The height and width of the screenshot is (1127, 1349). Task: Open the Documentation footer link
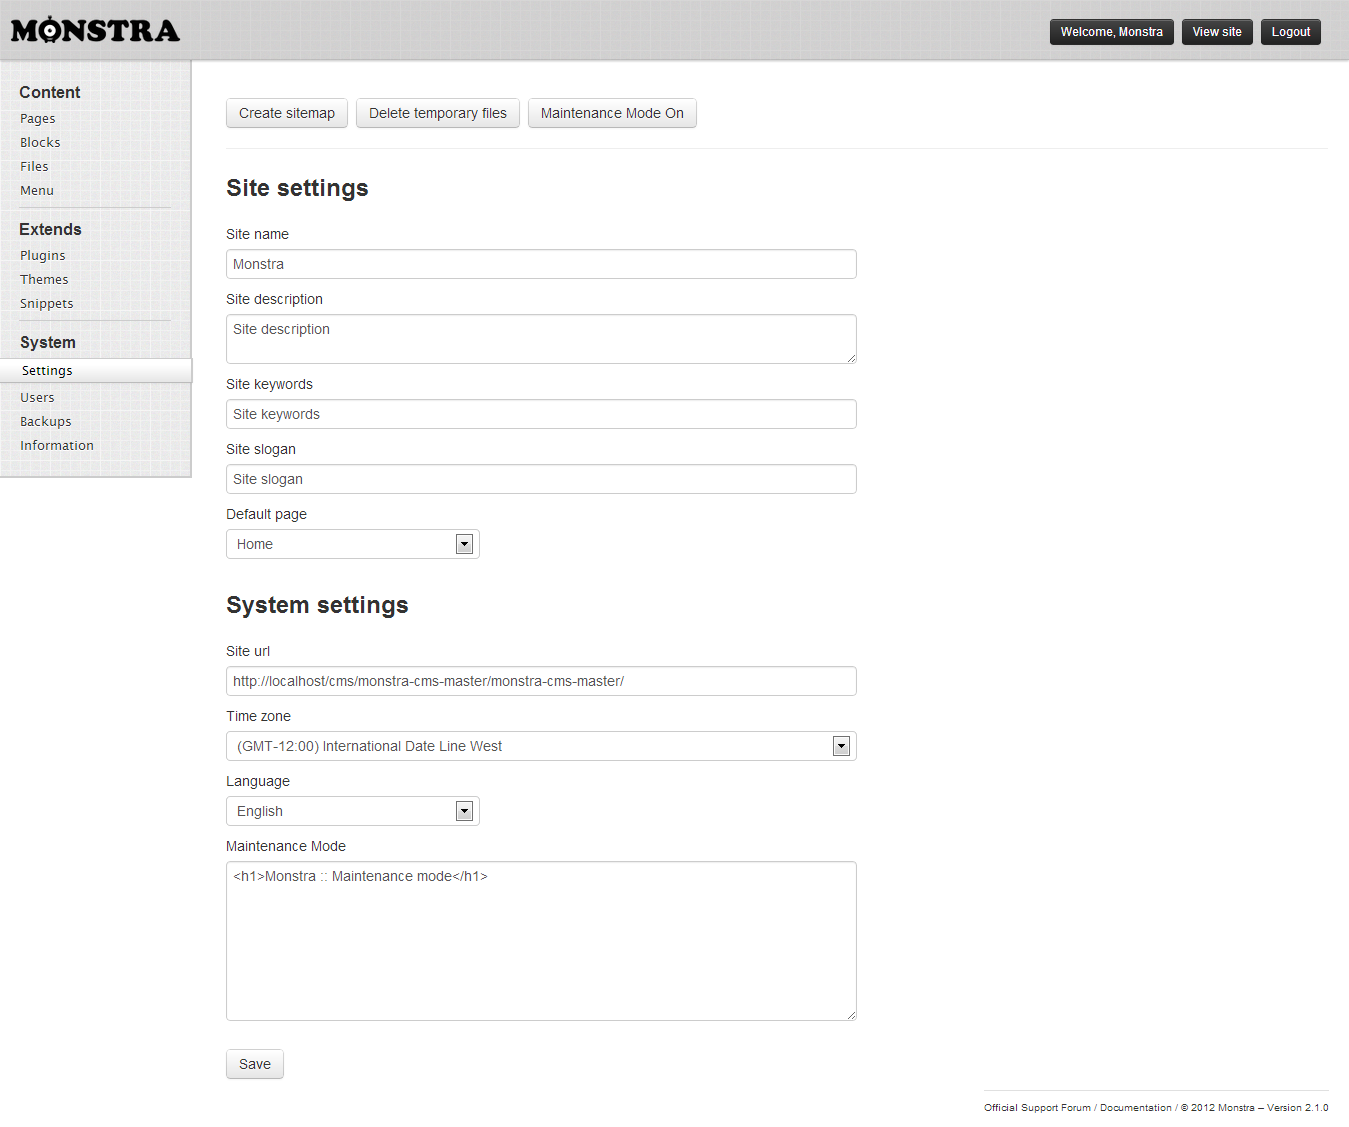[1135, 1107]
